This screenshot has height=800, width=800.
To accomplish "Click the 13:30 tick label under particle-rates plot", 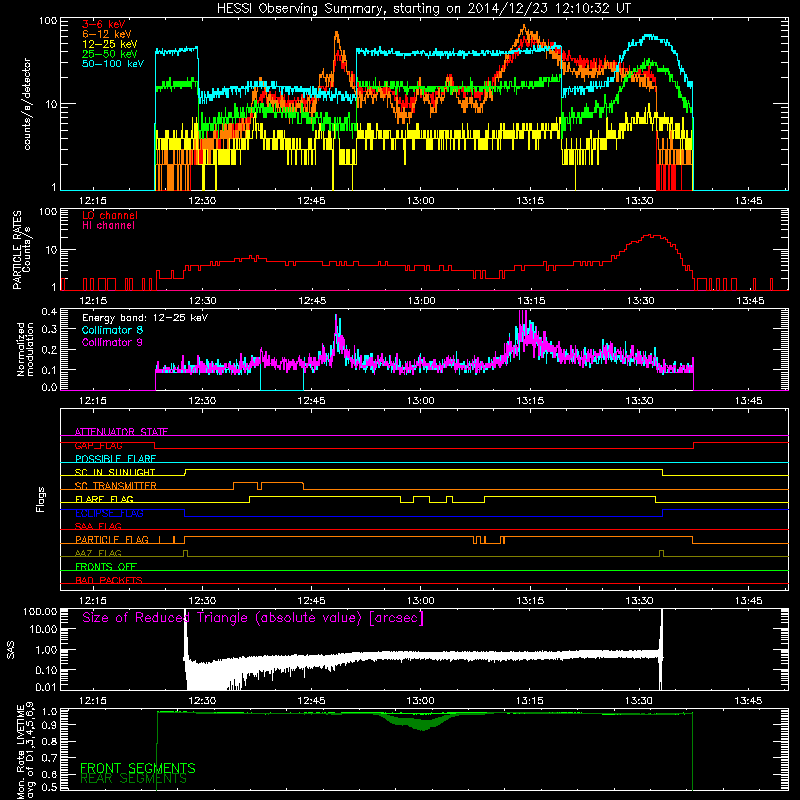I will [640, 301].
